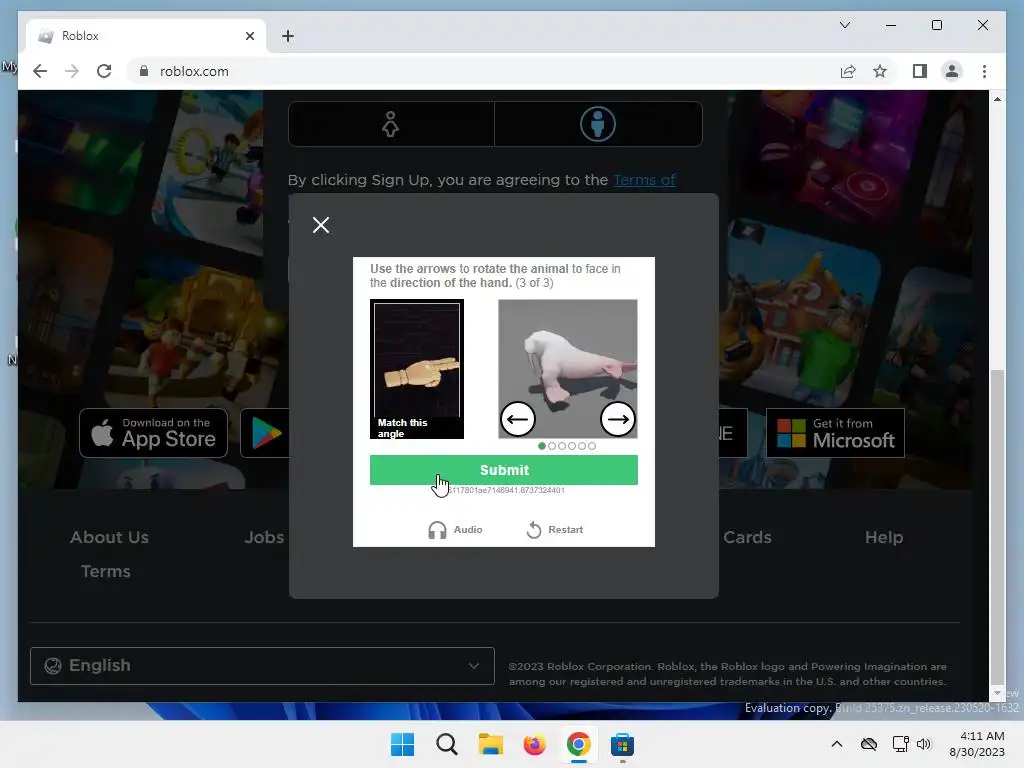Image resolution: width=1024 pixels, height=768 pixels.
Task: Open the volume tray icon
Action: point(923,744)
